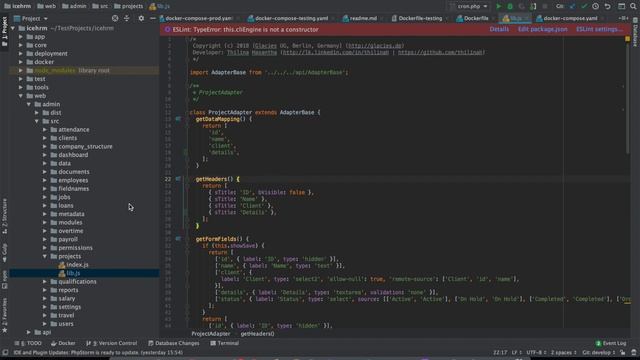Viewport: 640px width, 360px height.
Task: Open the Project view dropdown
Action: click(31, 18)
